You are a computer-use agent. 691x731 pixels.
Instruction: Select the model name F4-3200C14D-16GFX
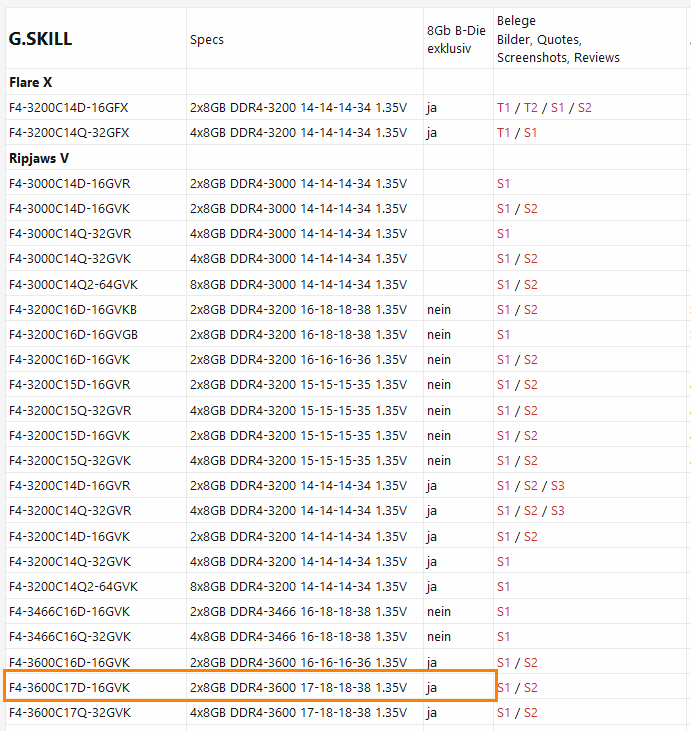(x=69, y=108)
